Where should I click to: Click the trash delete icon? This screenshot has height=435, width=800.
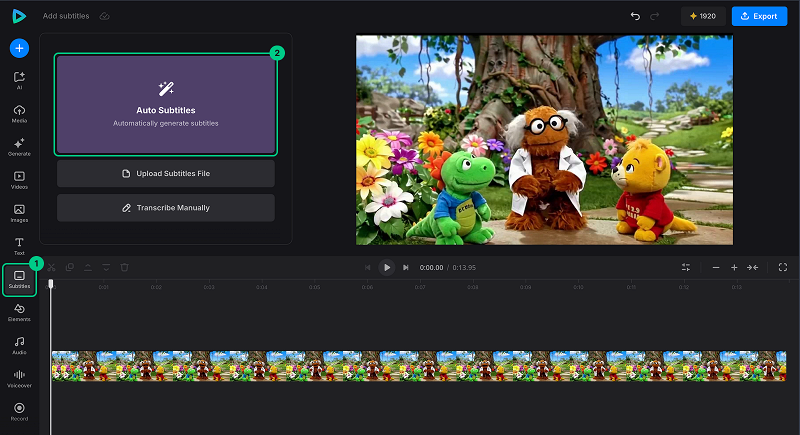pos(124,267)
